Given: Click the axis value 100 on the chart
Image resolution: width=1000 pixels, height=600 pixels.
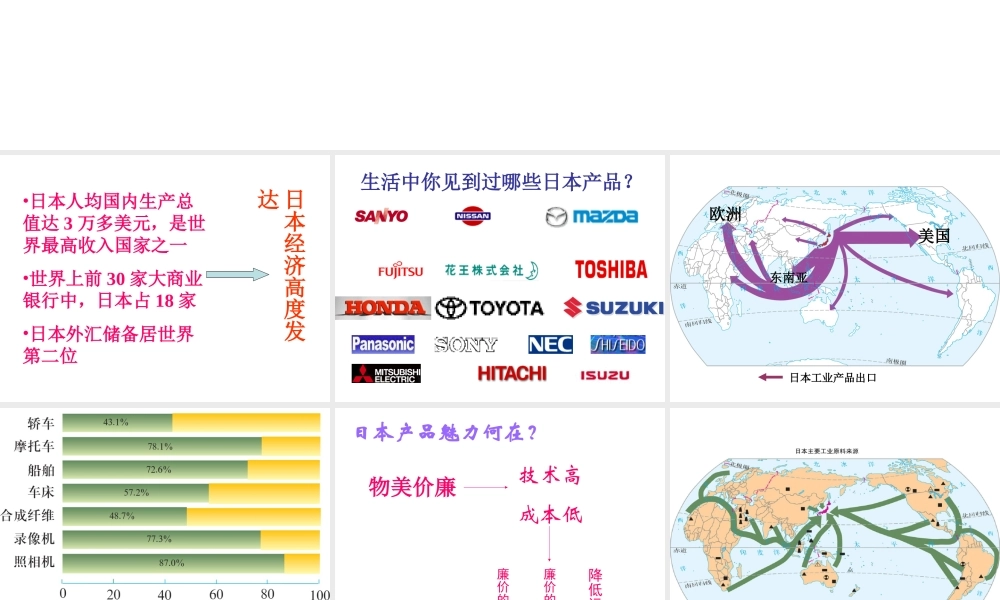Looking at the screenshot, I should (x=320, y=594).
